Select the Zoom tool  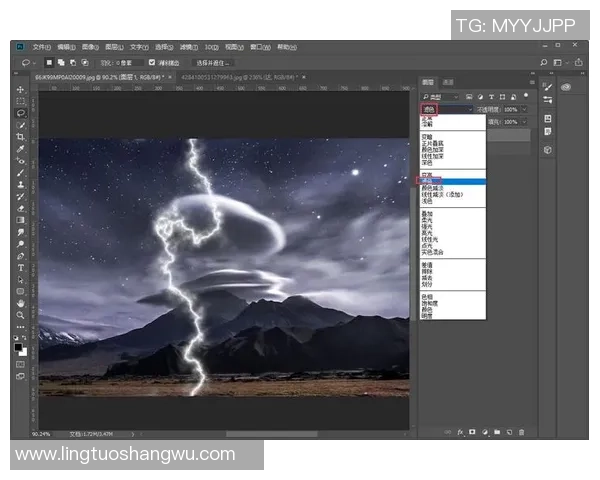point(20,314)
